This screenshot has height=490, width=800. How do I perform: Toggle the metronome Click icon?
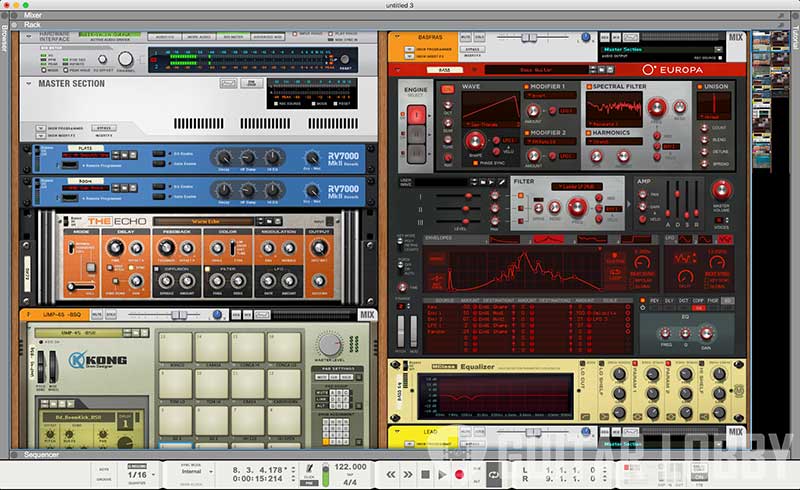309,469
